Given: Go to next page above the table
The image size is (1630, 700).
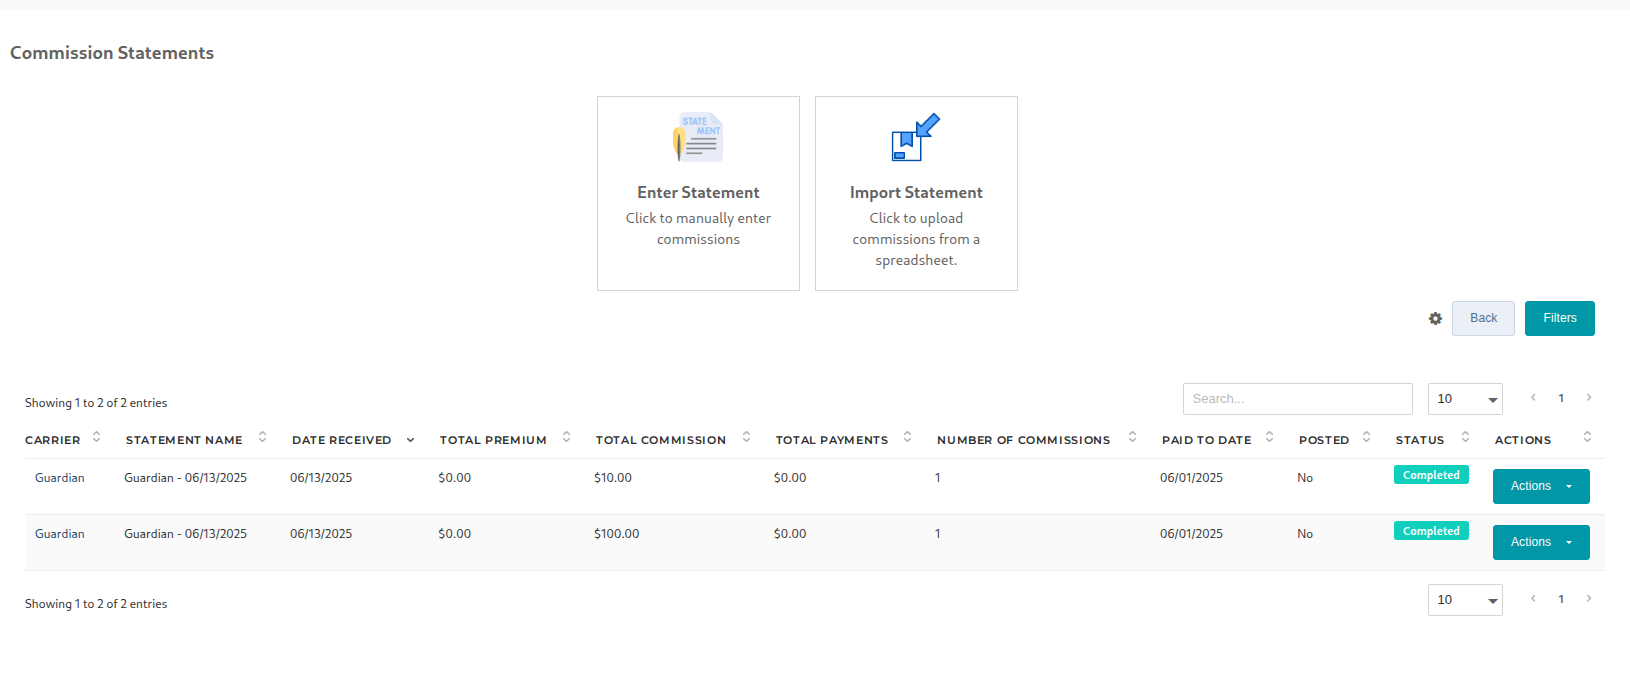Looking at the screenshot, I should pos(1589,398).
